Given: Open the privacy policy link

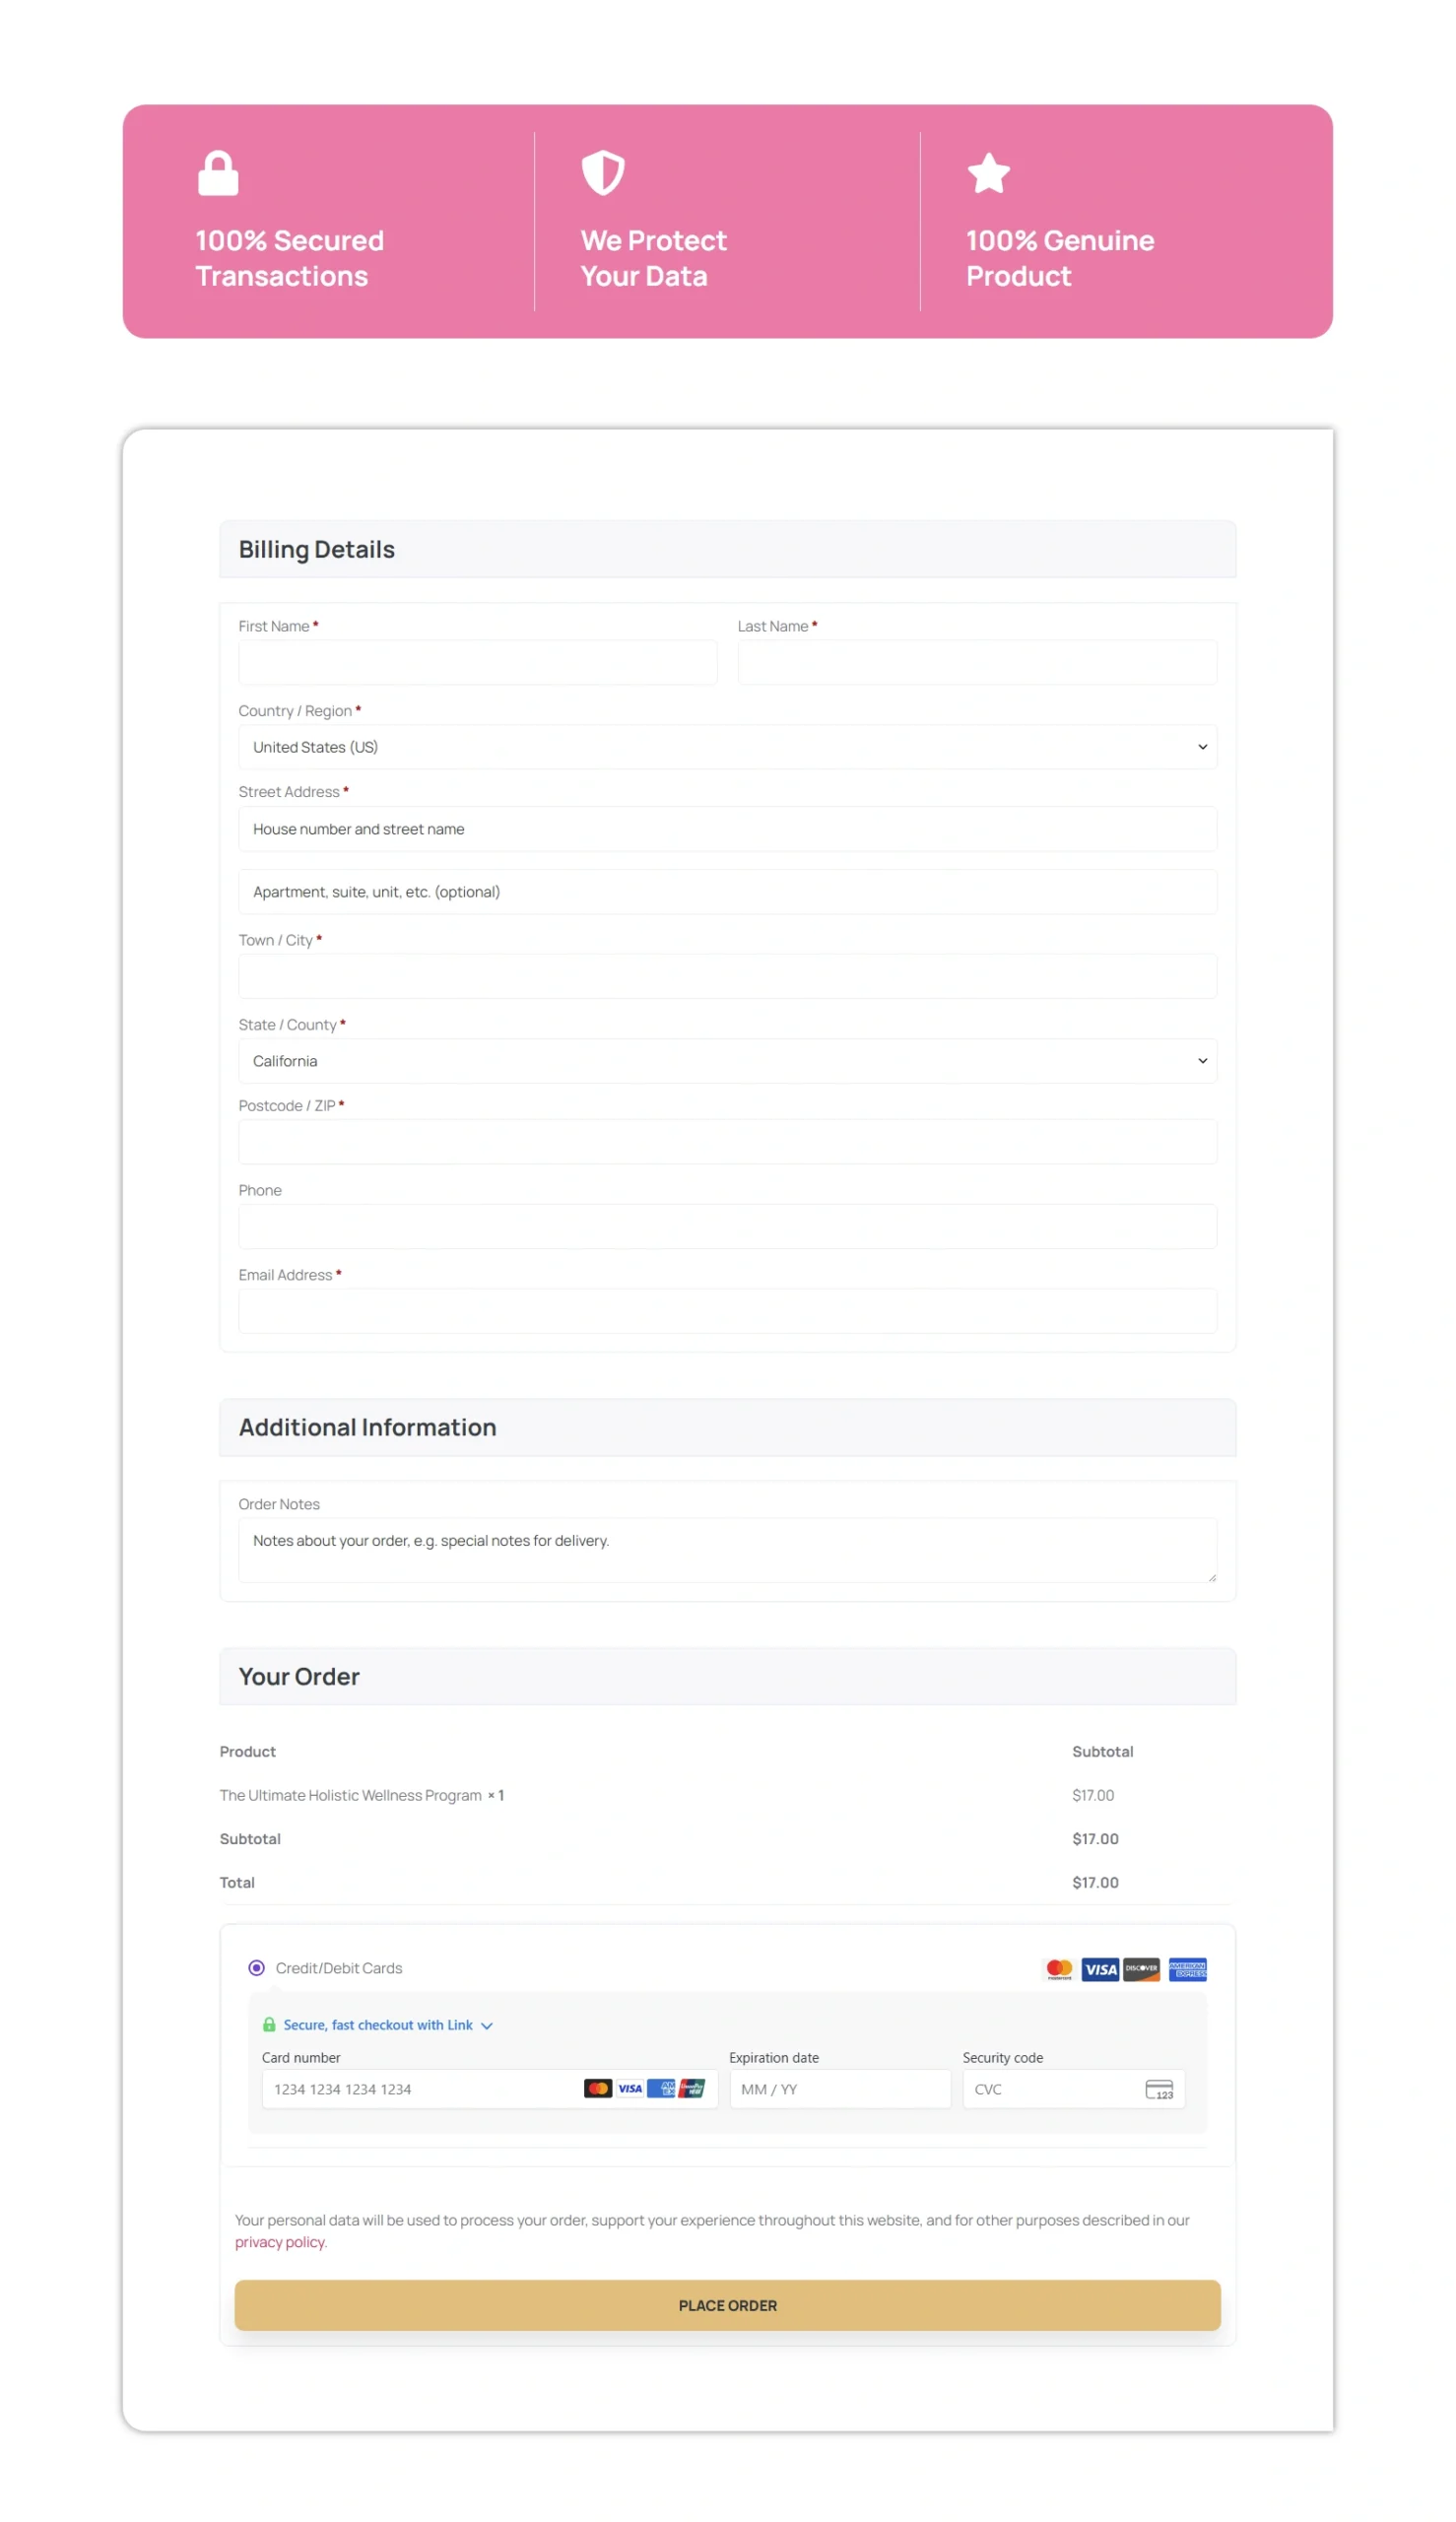Looking at the screenshot, I should pyautogui.click(x=280, y=2242).
